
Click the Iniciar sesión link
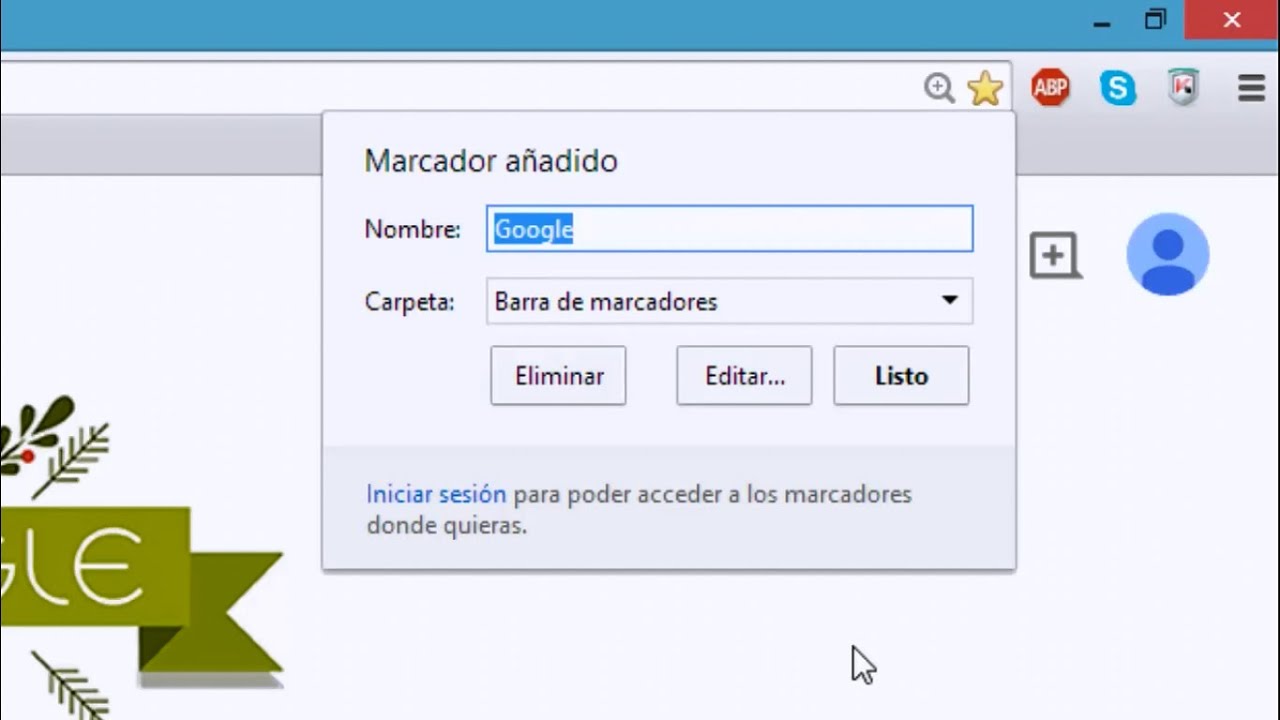point(435,494)
